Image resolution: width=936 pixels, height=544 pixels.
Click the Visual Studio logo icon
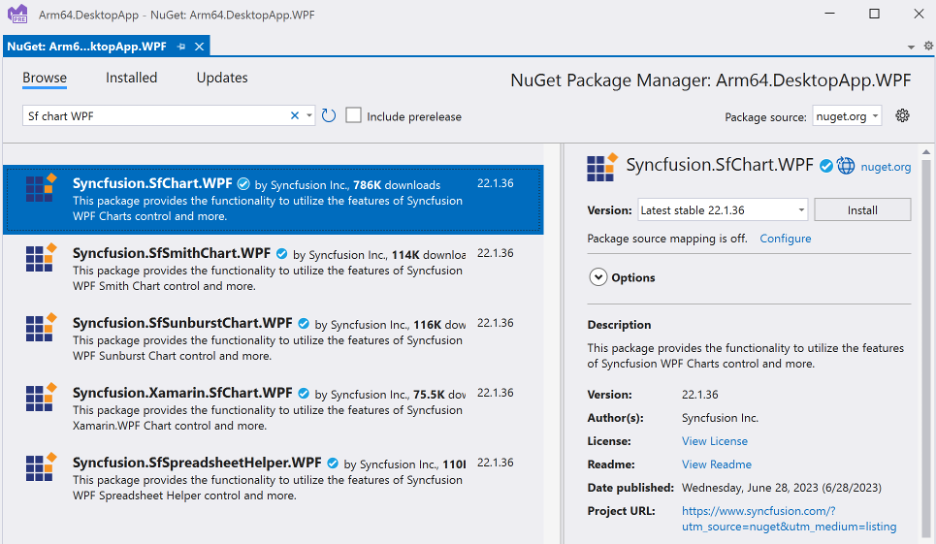(x=17, y=14)
